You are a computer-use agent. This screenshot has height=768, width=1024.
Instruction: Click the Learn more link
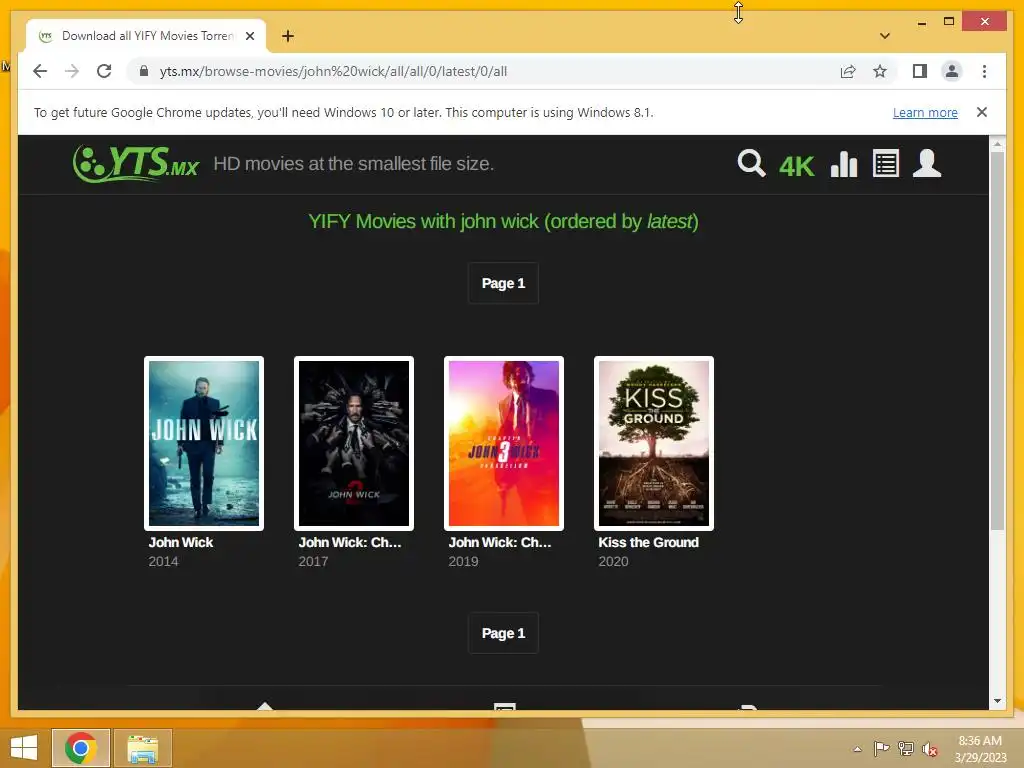tap(925, 112)
